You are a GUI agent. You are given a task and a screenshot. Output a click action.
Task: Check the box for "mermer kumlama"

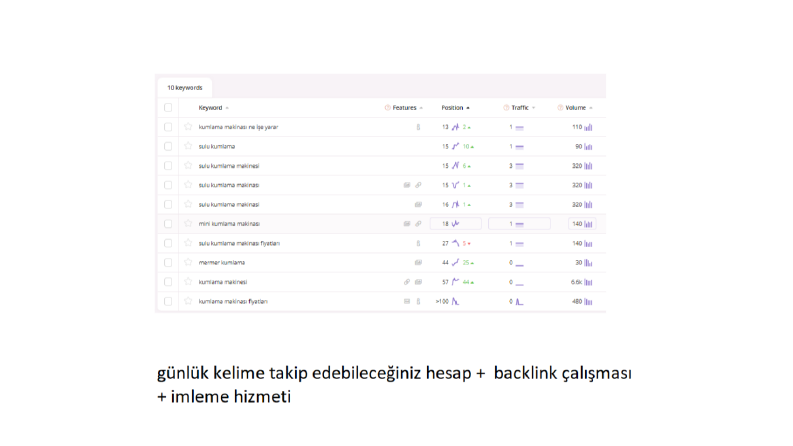point(168,262)
